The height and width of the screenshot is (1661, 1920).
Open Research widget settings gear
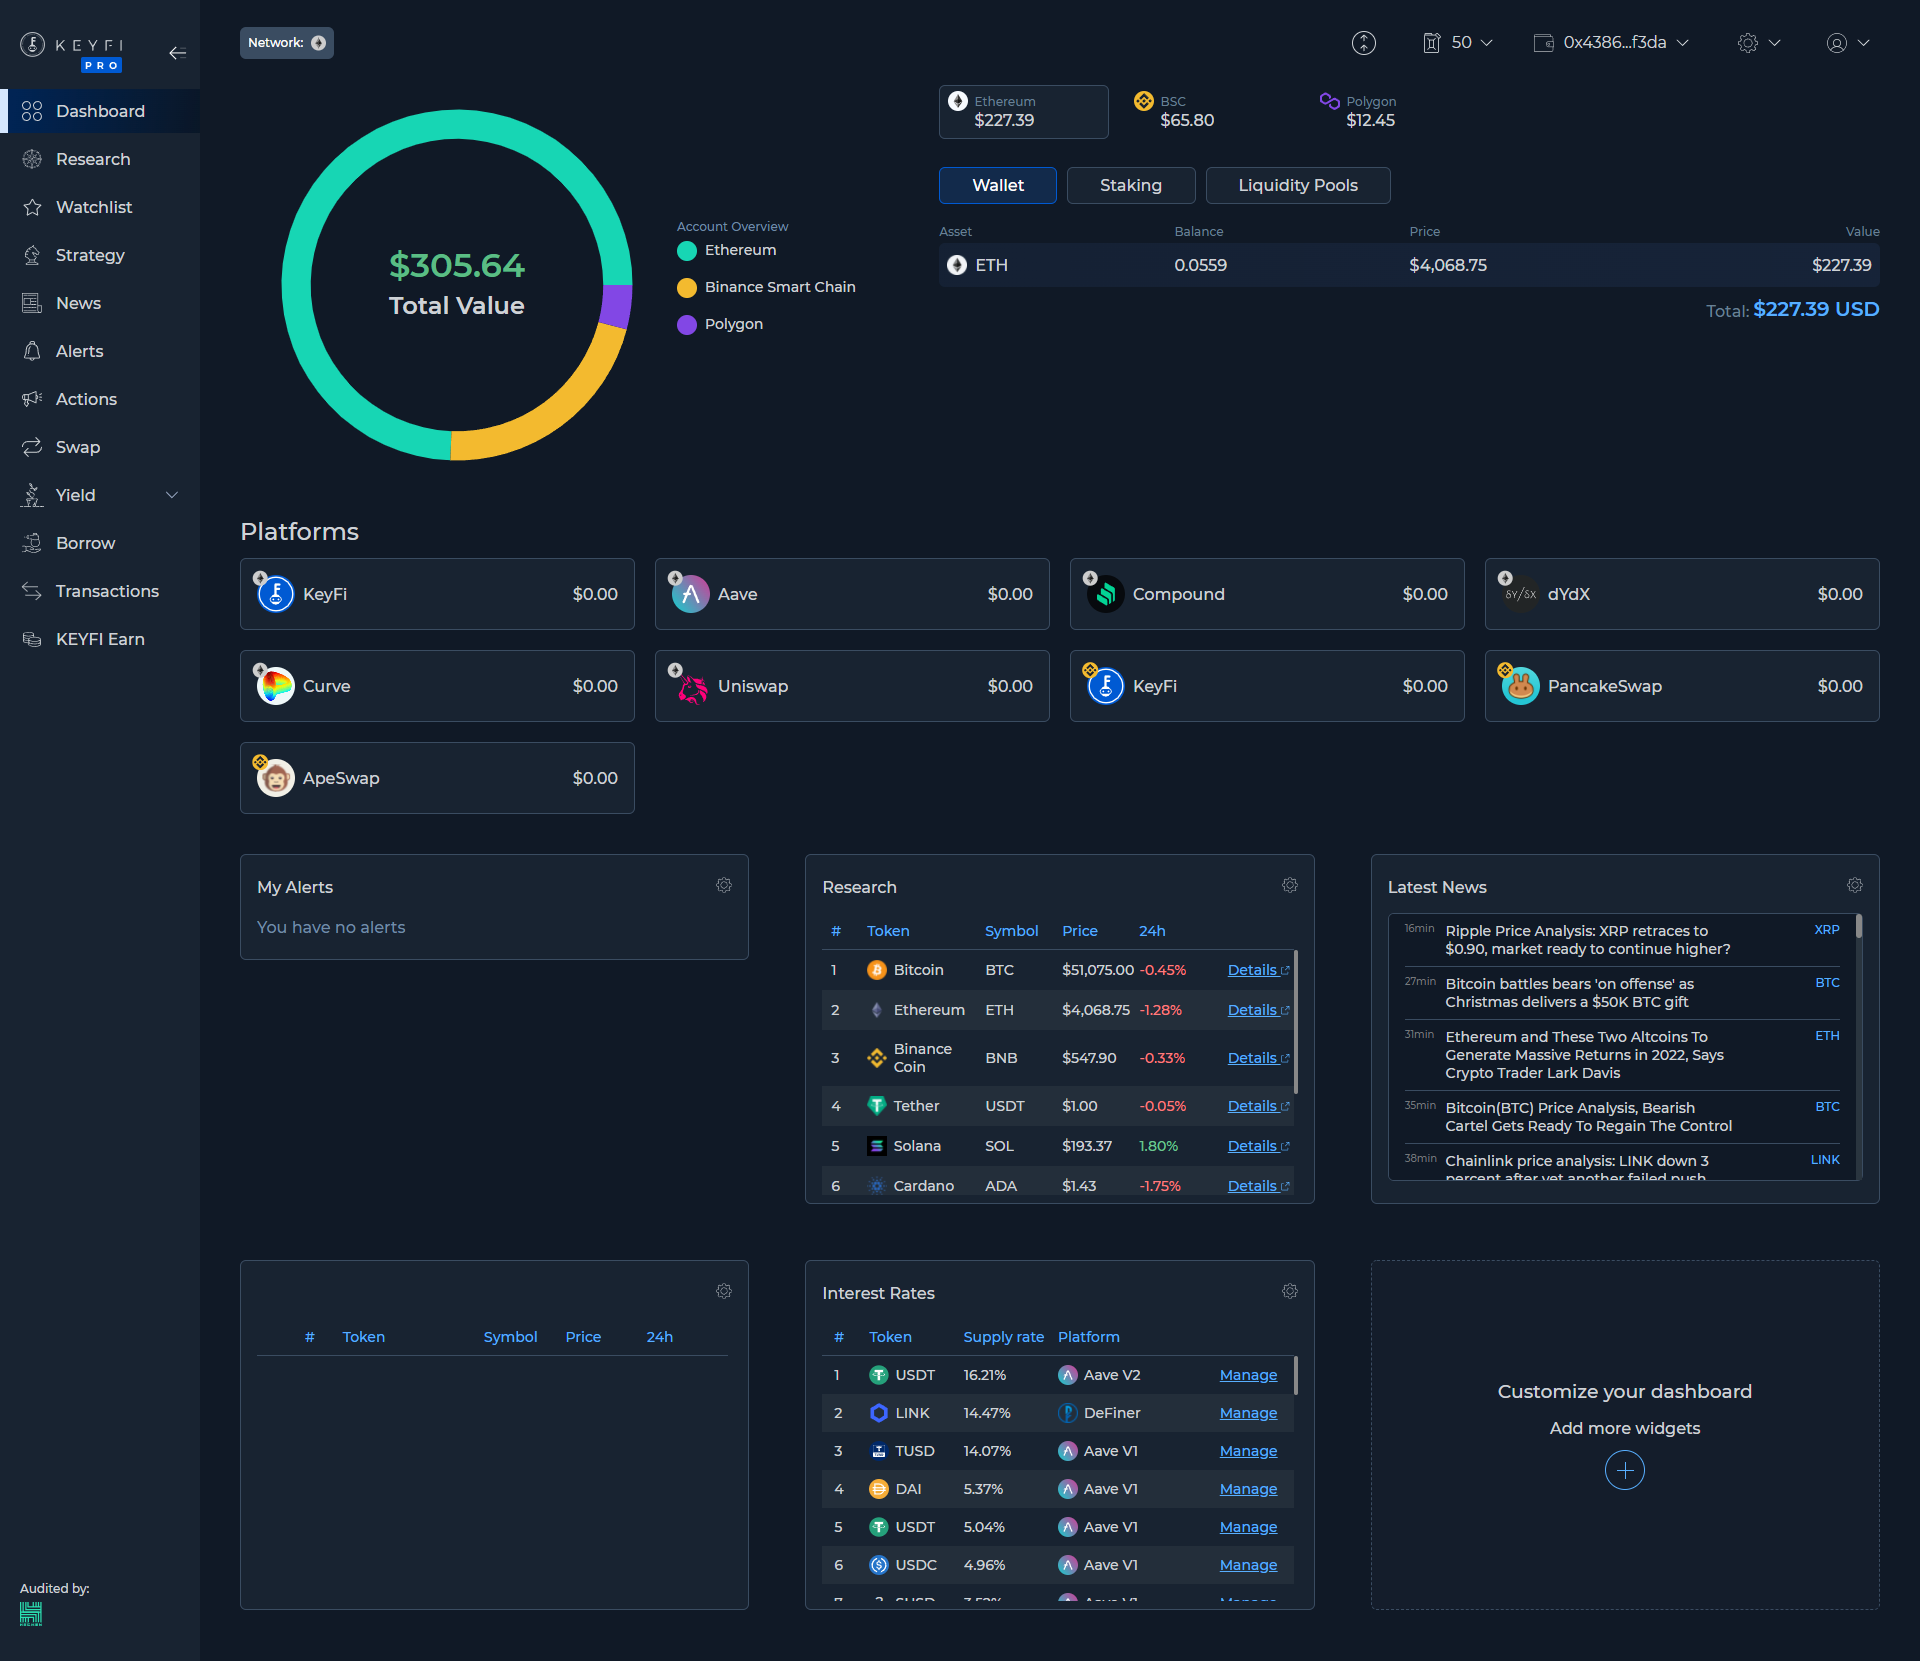click(1290, 885)
